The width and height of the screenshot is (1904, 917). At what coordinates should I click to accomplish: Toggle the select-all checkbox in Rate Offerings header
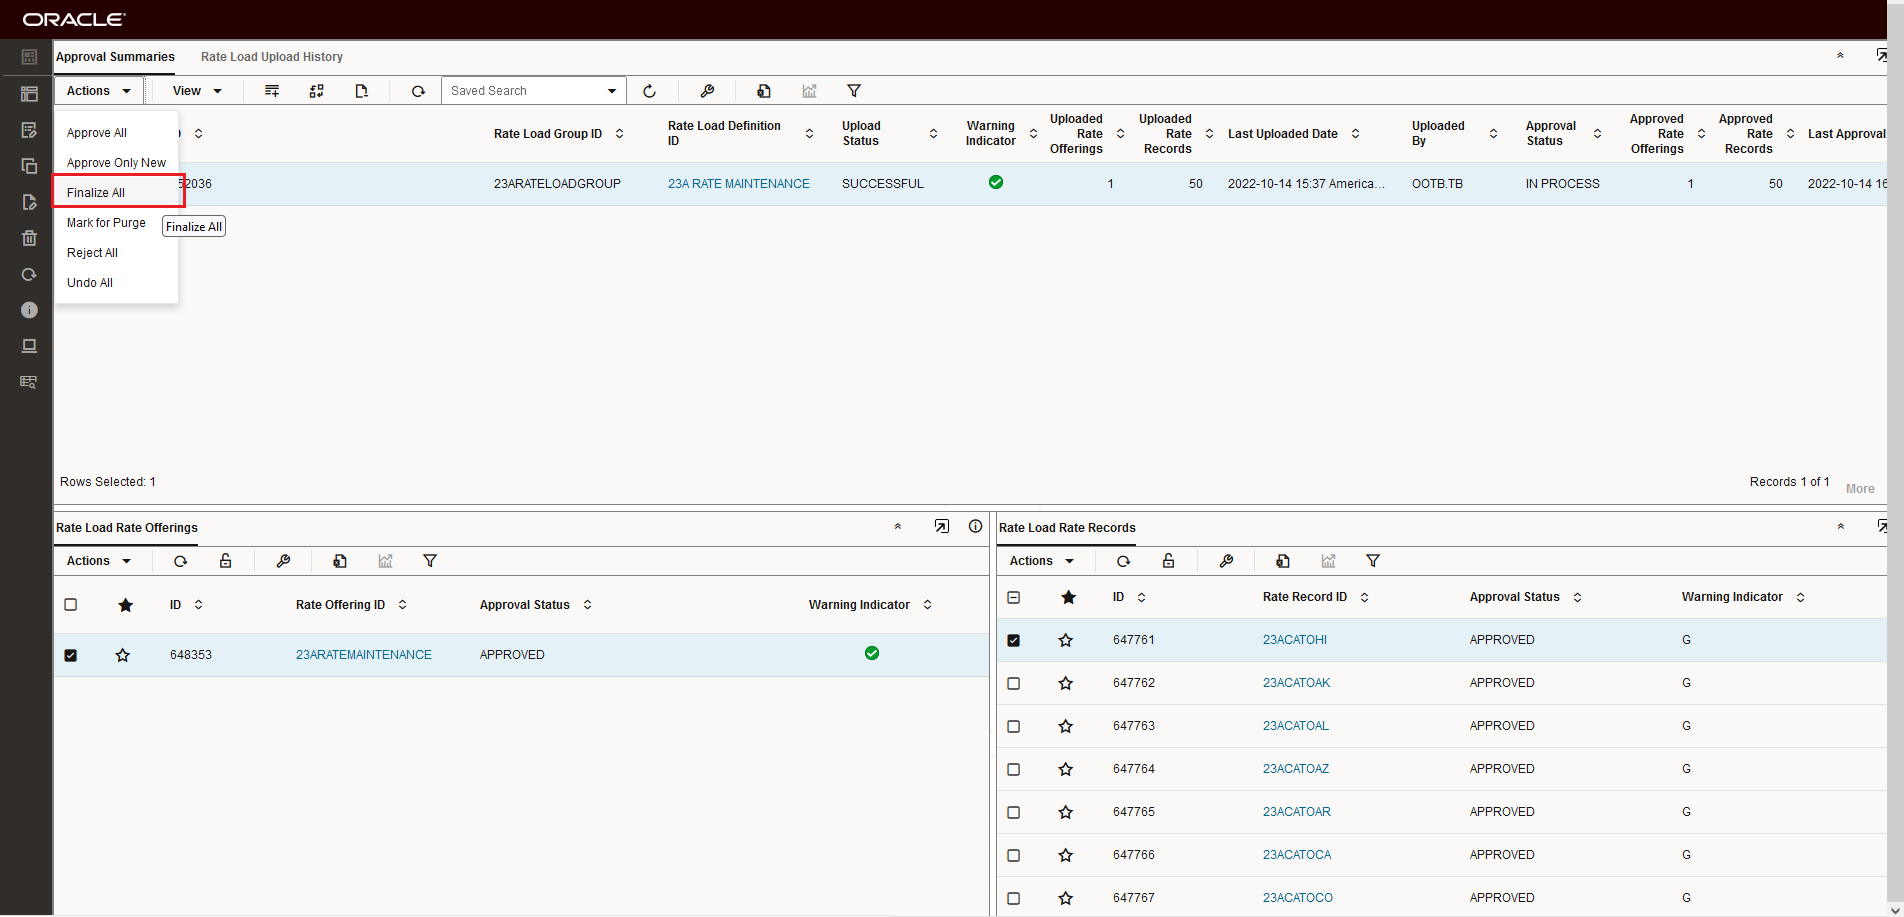(x=71, y=605)
